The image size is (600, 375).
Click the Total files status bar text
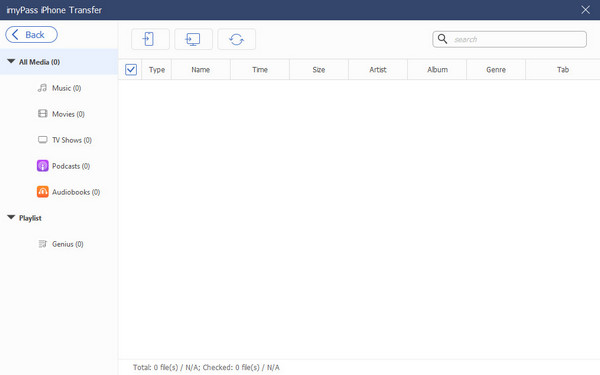[x=206, y=367]
